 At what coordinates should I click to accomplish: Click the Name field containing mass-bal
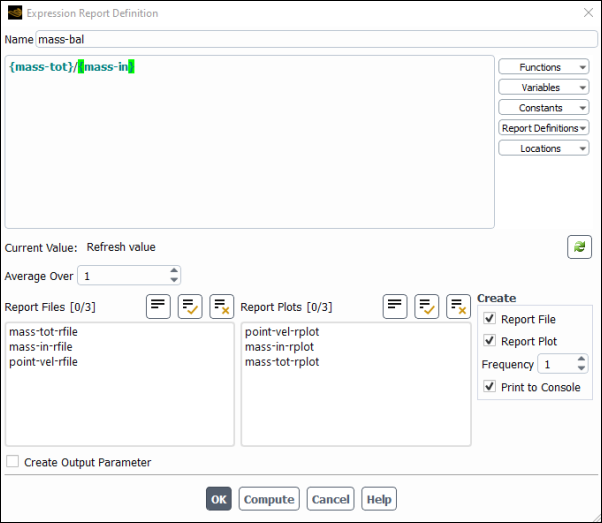click(x=316, y=39)
